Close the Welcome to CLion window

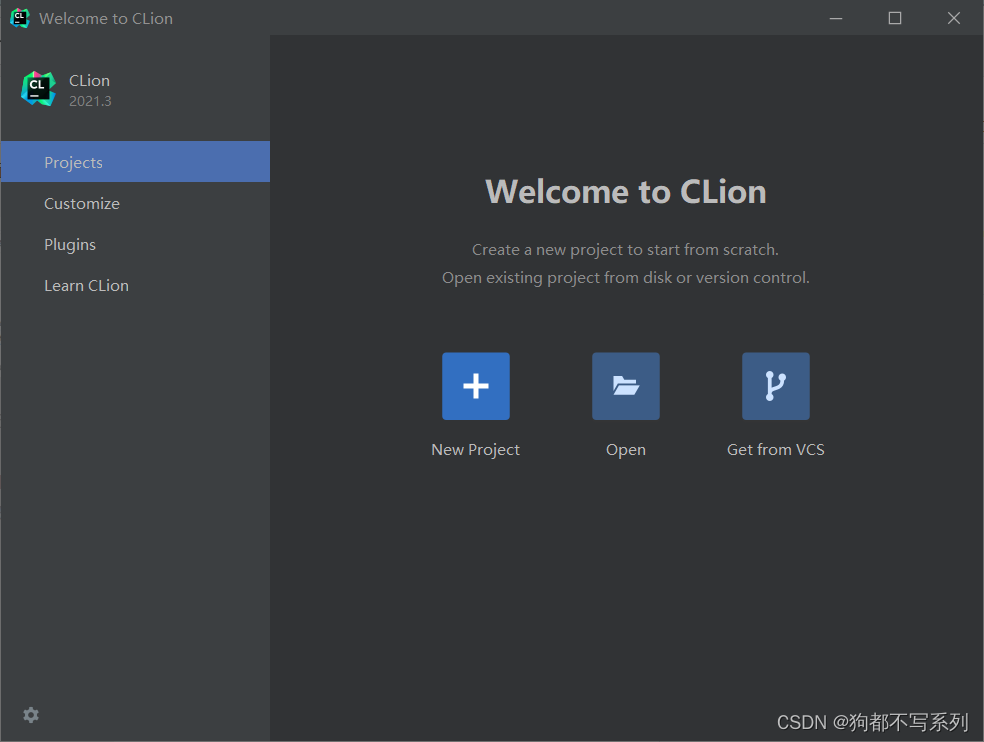(954, 18)
